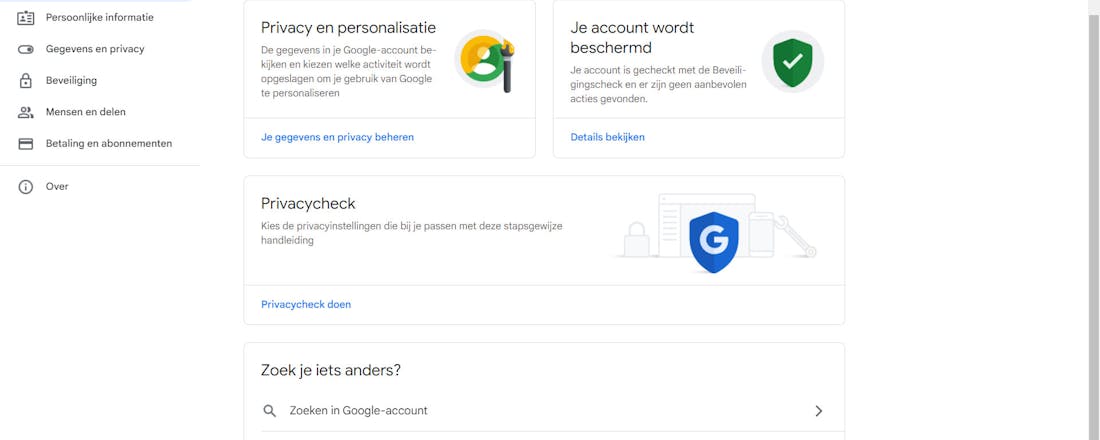Screen dimensions: 1100x440
Task: Expand the Zoeken in Google-account chevron arrow
Action: [x=818, y=411]
